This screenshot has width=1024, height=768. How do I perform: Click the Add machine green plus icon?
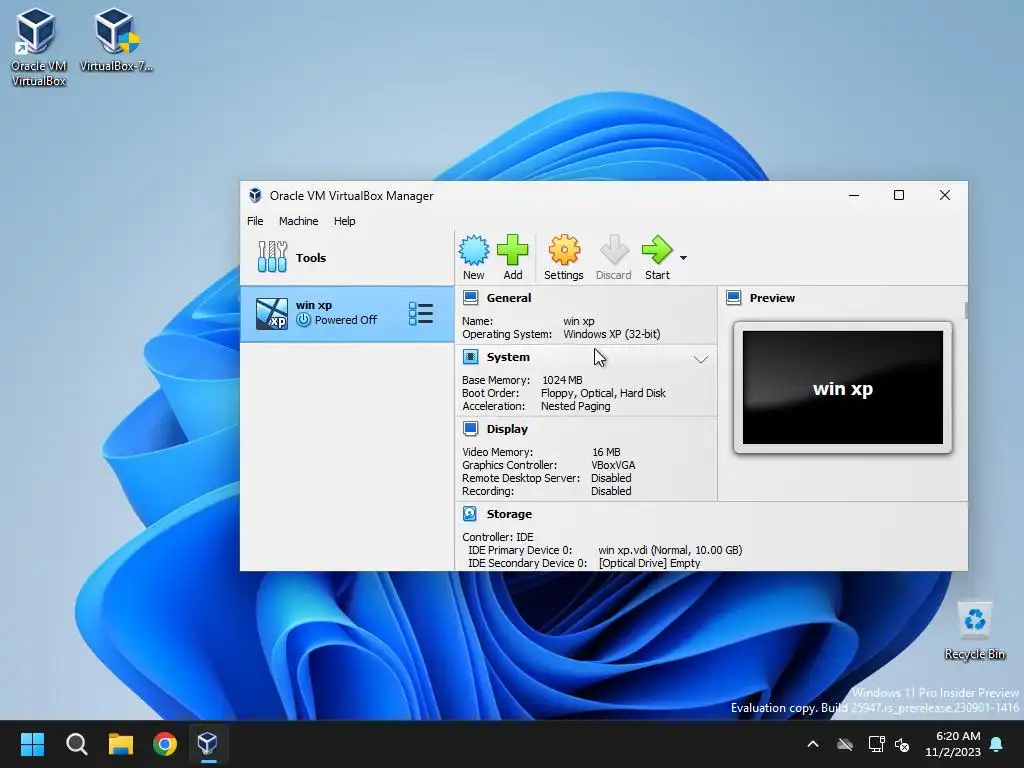[x=513, y=250]
